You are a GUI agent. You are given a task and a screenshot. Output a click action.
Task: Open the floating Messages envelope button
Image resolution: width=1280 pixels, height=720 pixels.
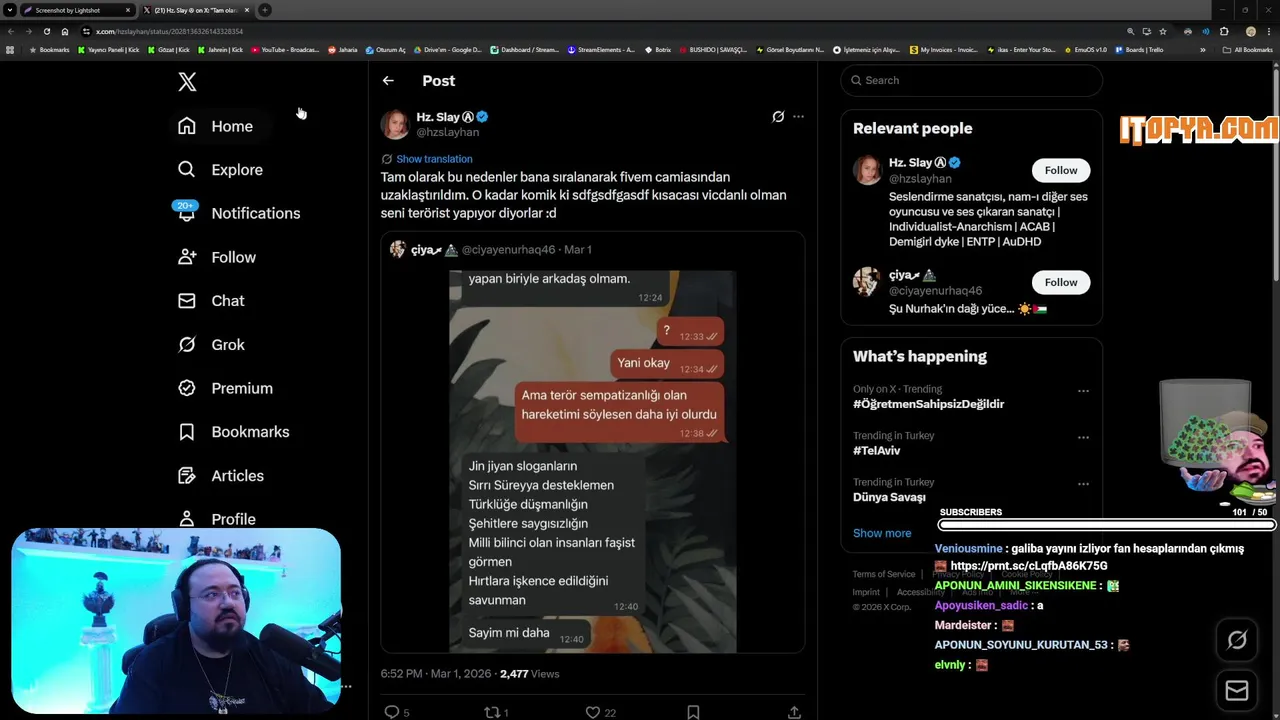[x=1237, y=690]
